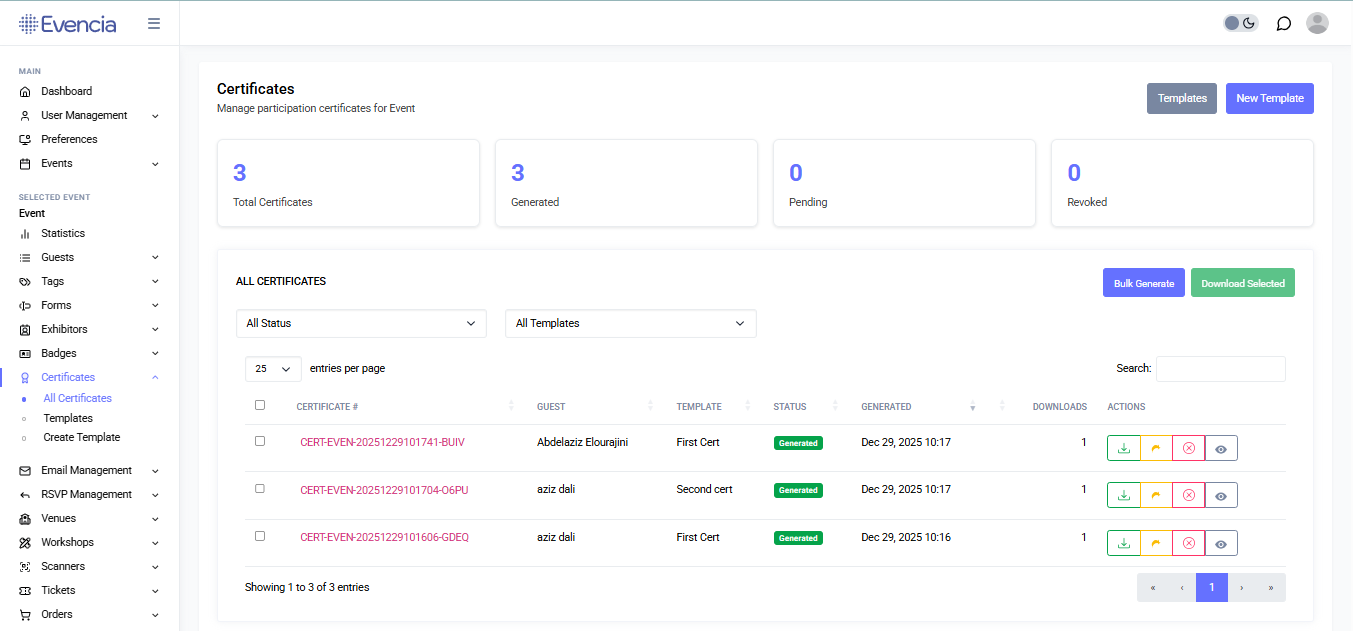
Task: Click inside the Search field
Action: click(1220, 368)
